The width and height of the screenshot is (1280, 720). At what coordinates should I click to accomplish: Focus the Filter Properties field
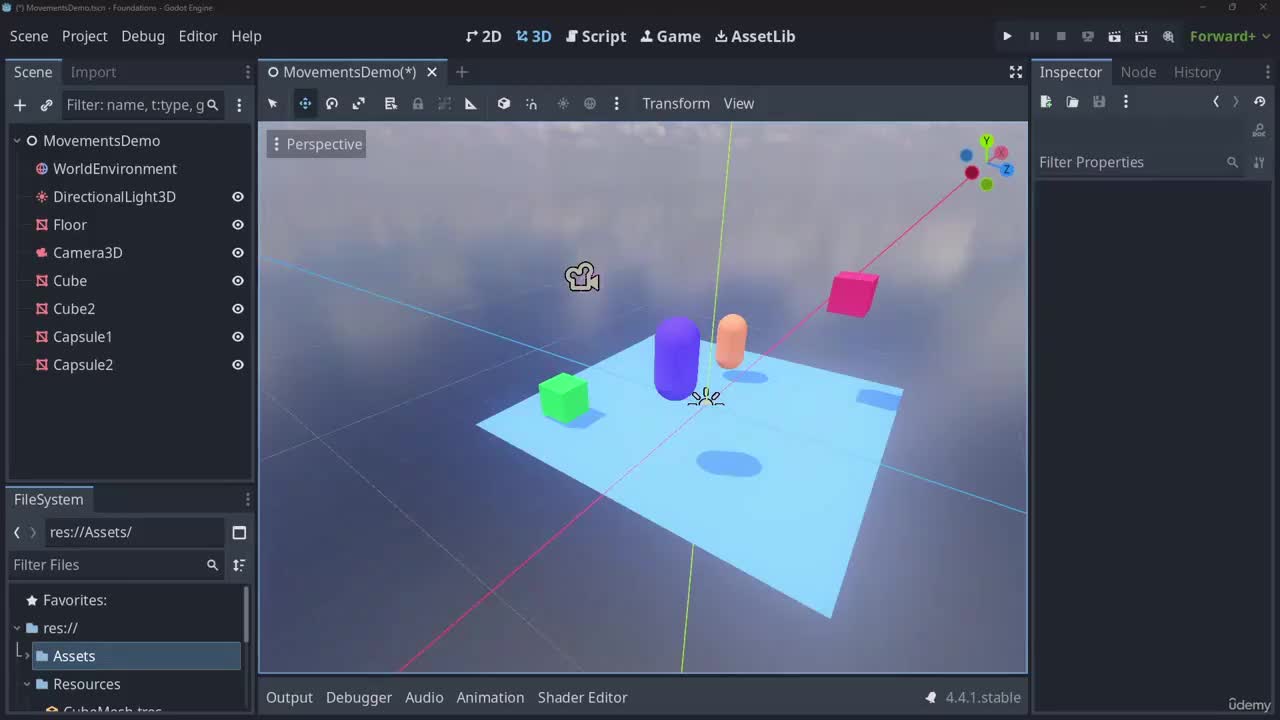click(x=1139, y=162)
